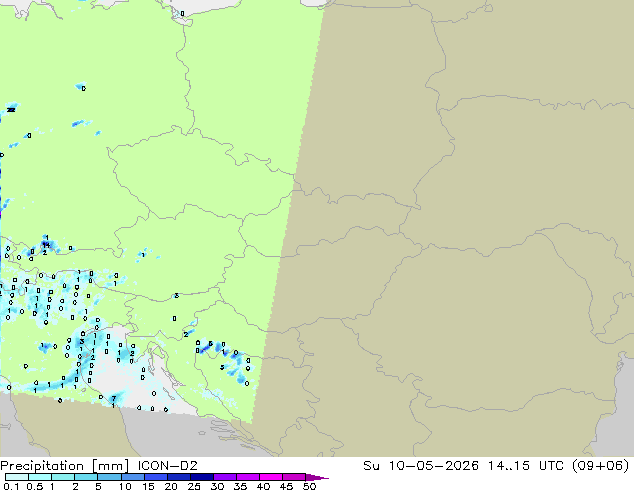Select the legend swatch between 45 and 50

coord(294,477)
